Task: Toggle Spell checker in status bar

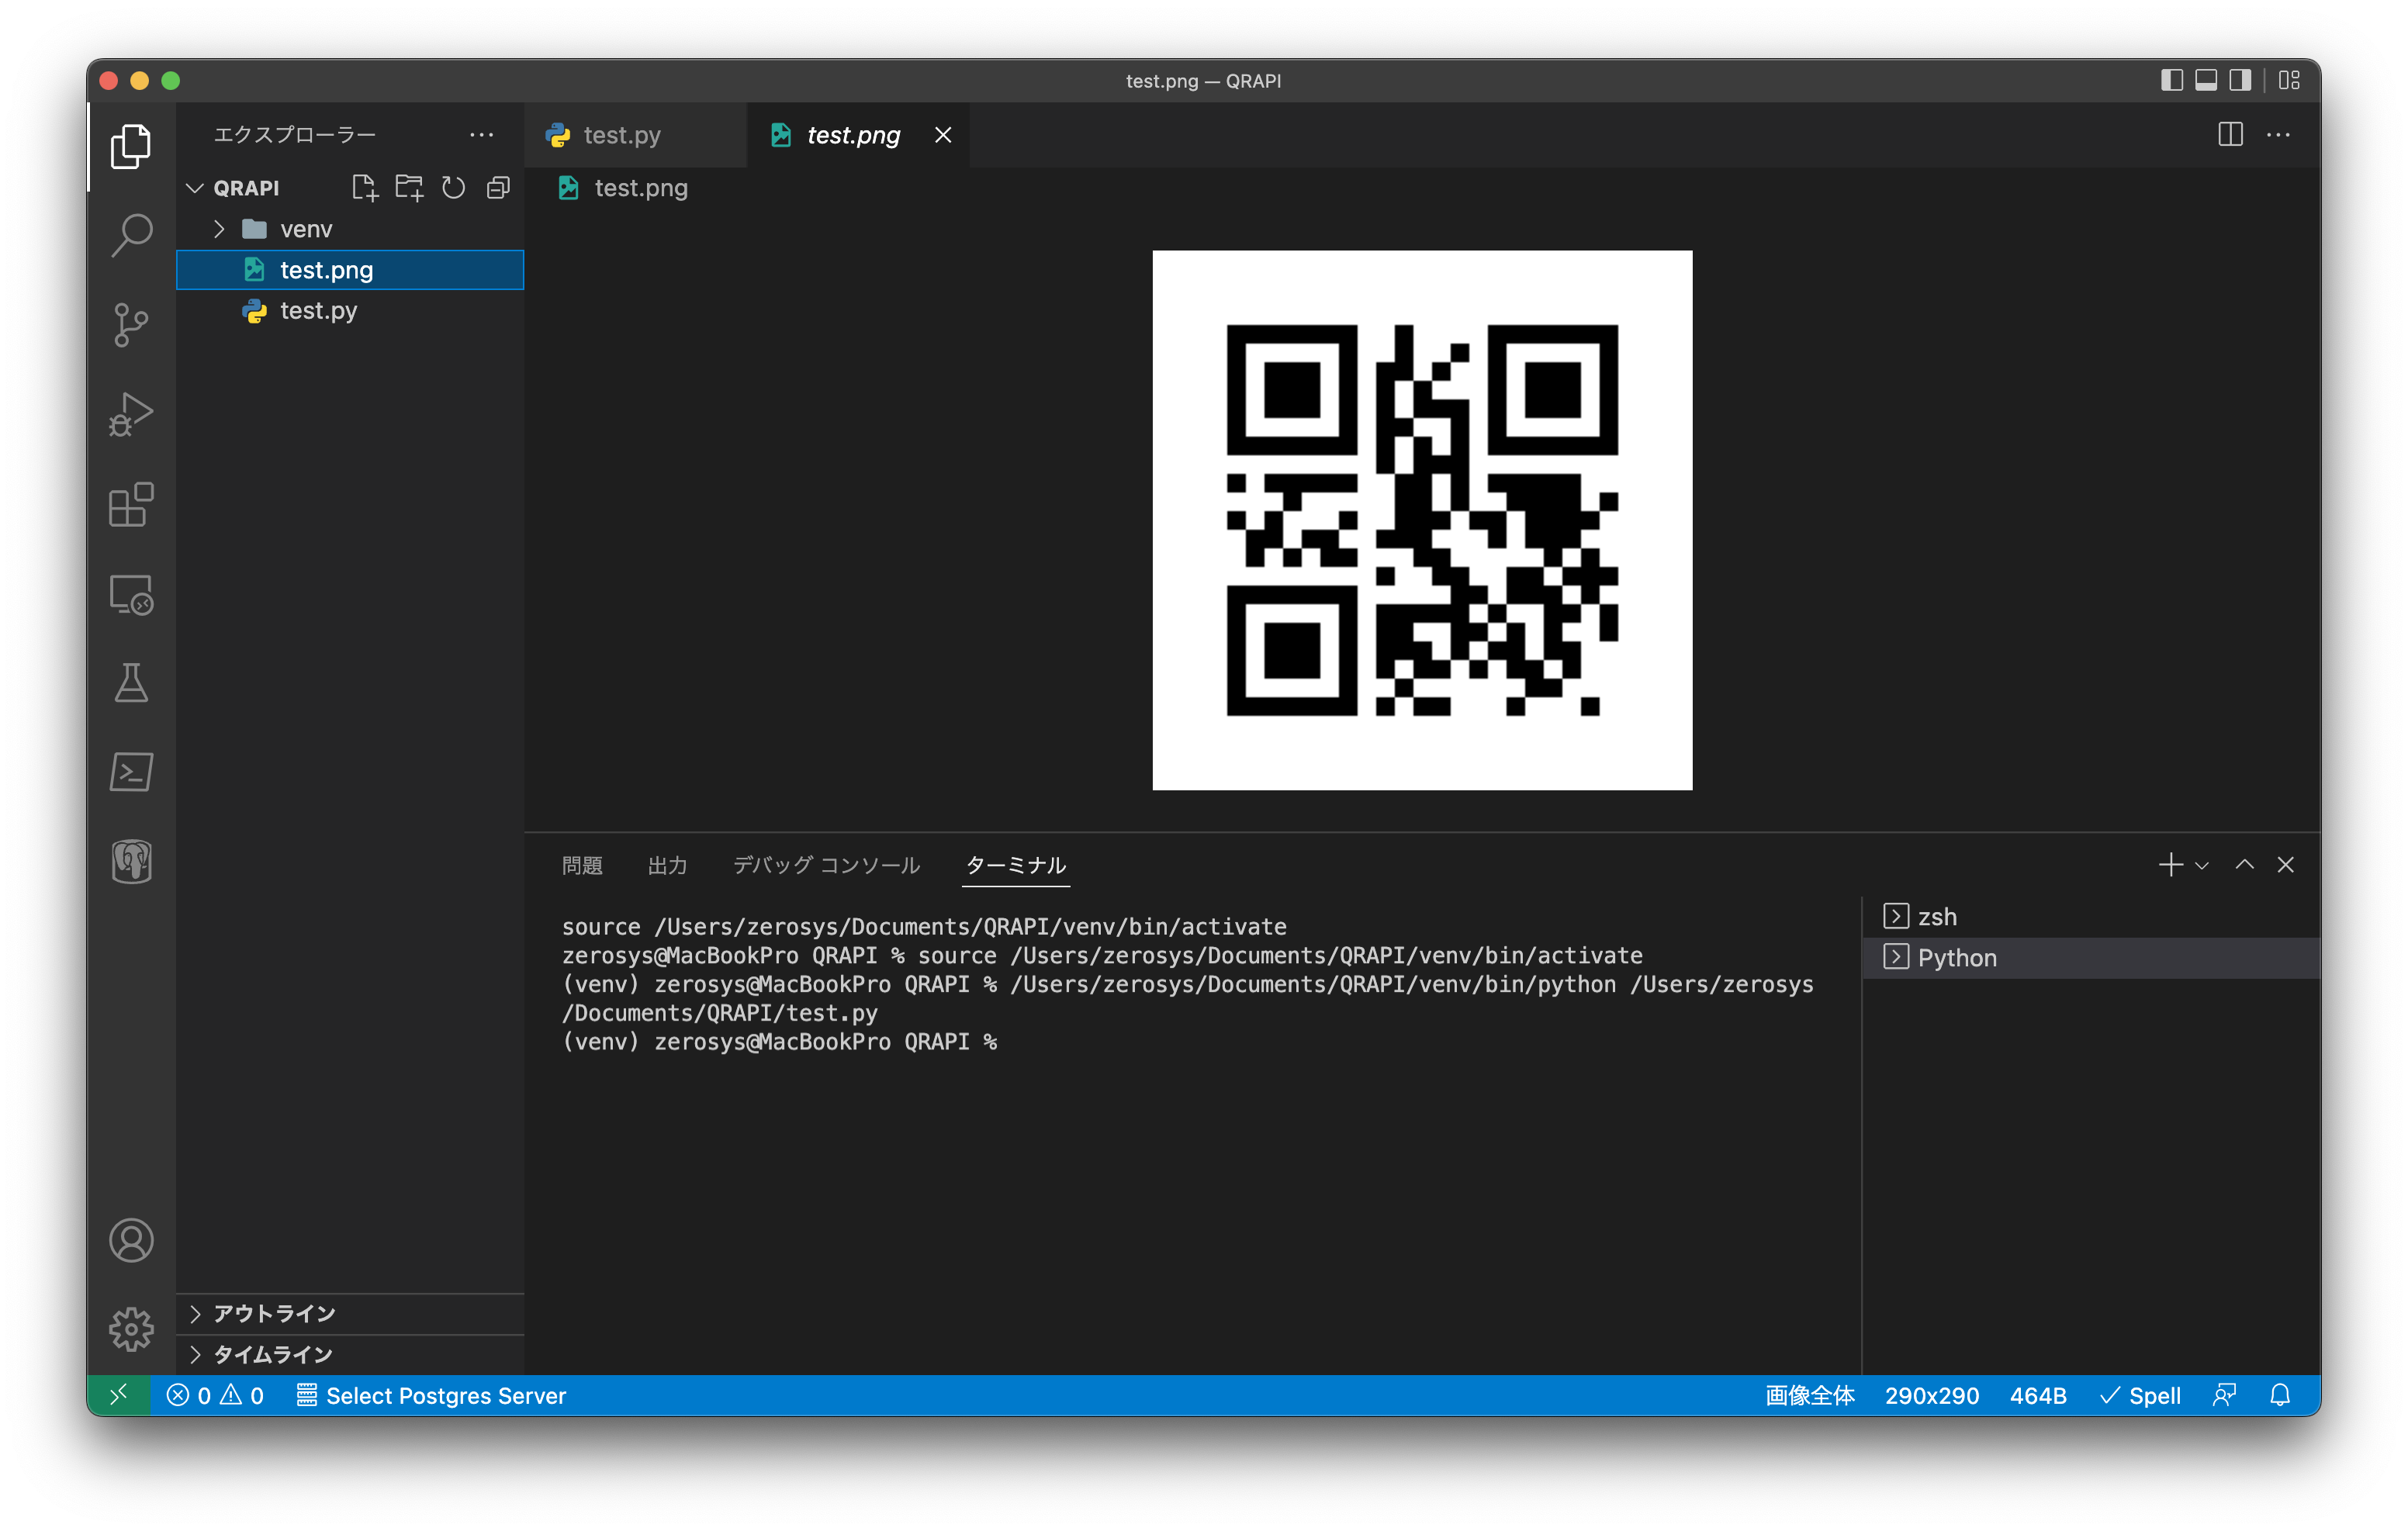Action: (2140, 1395)
